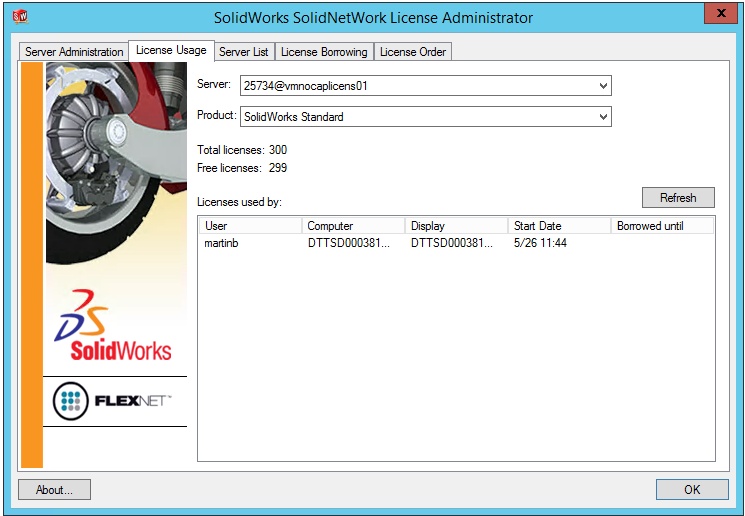Click the About... button

(x=54, y=489)
